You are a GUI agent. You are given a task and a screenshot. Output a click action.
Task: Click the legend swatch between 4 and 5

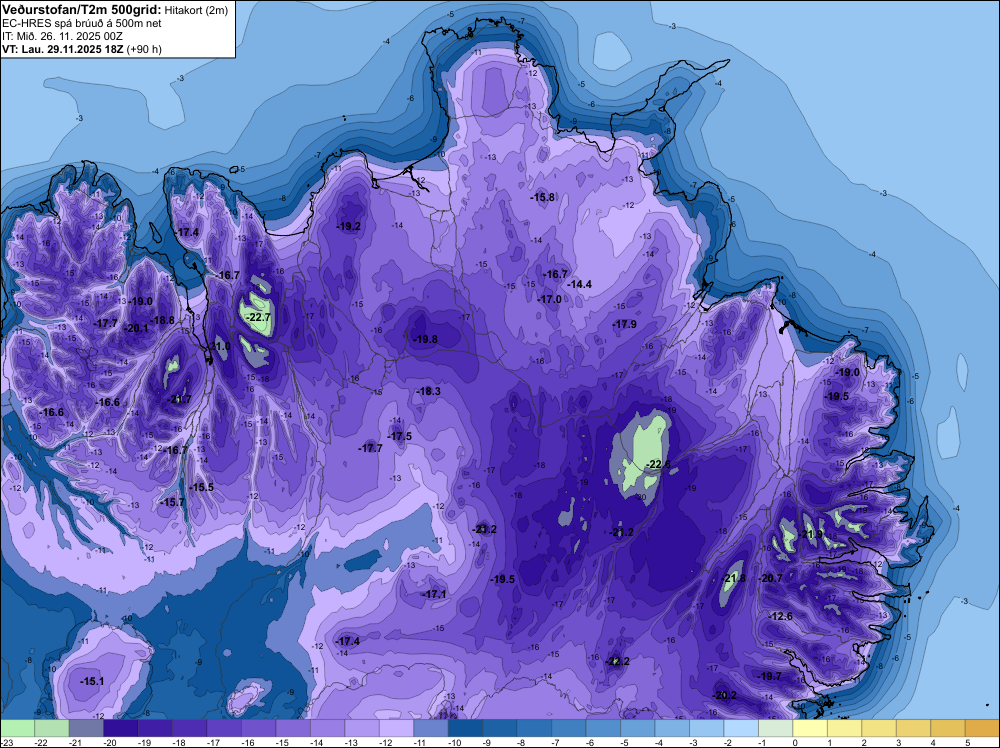[x=947, y=728]
